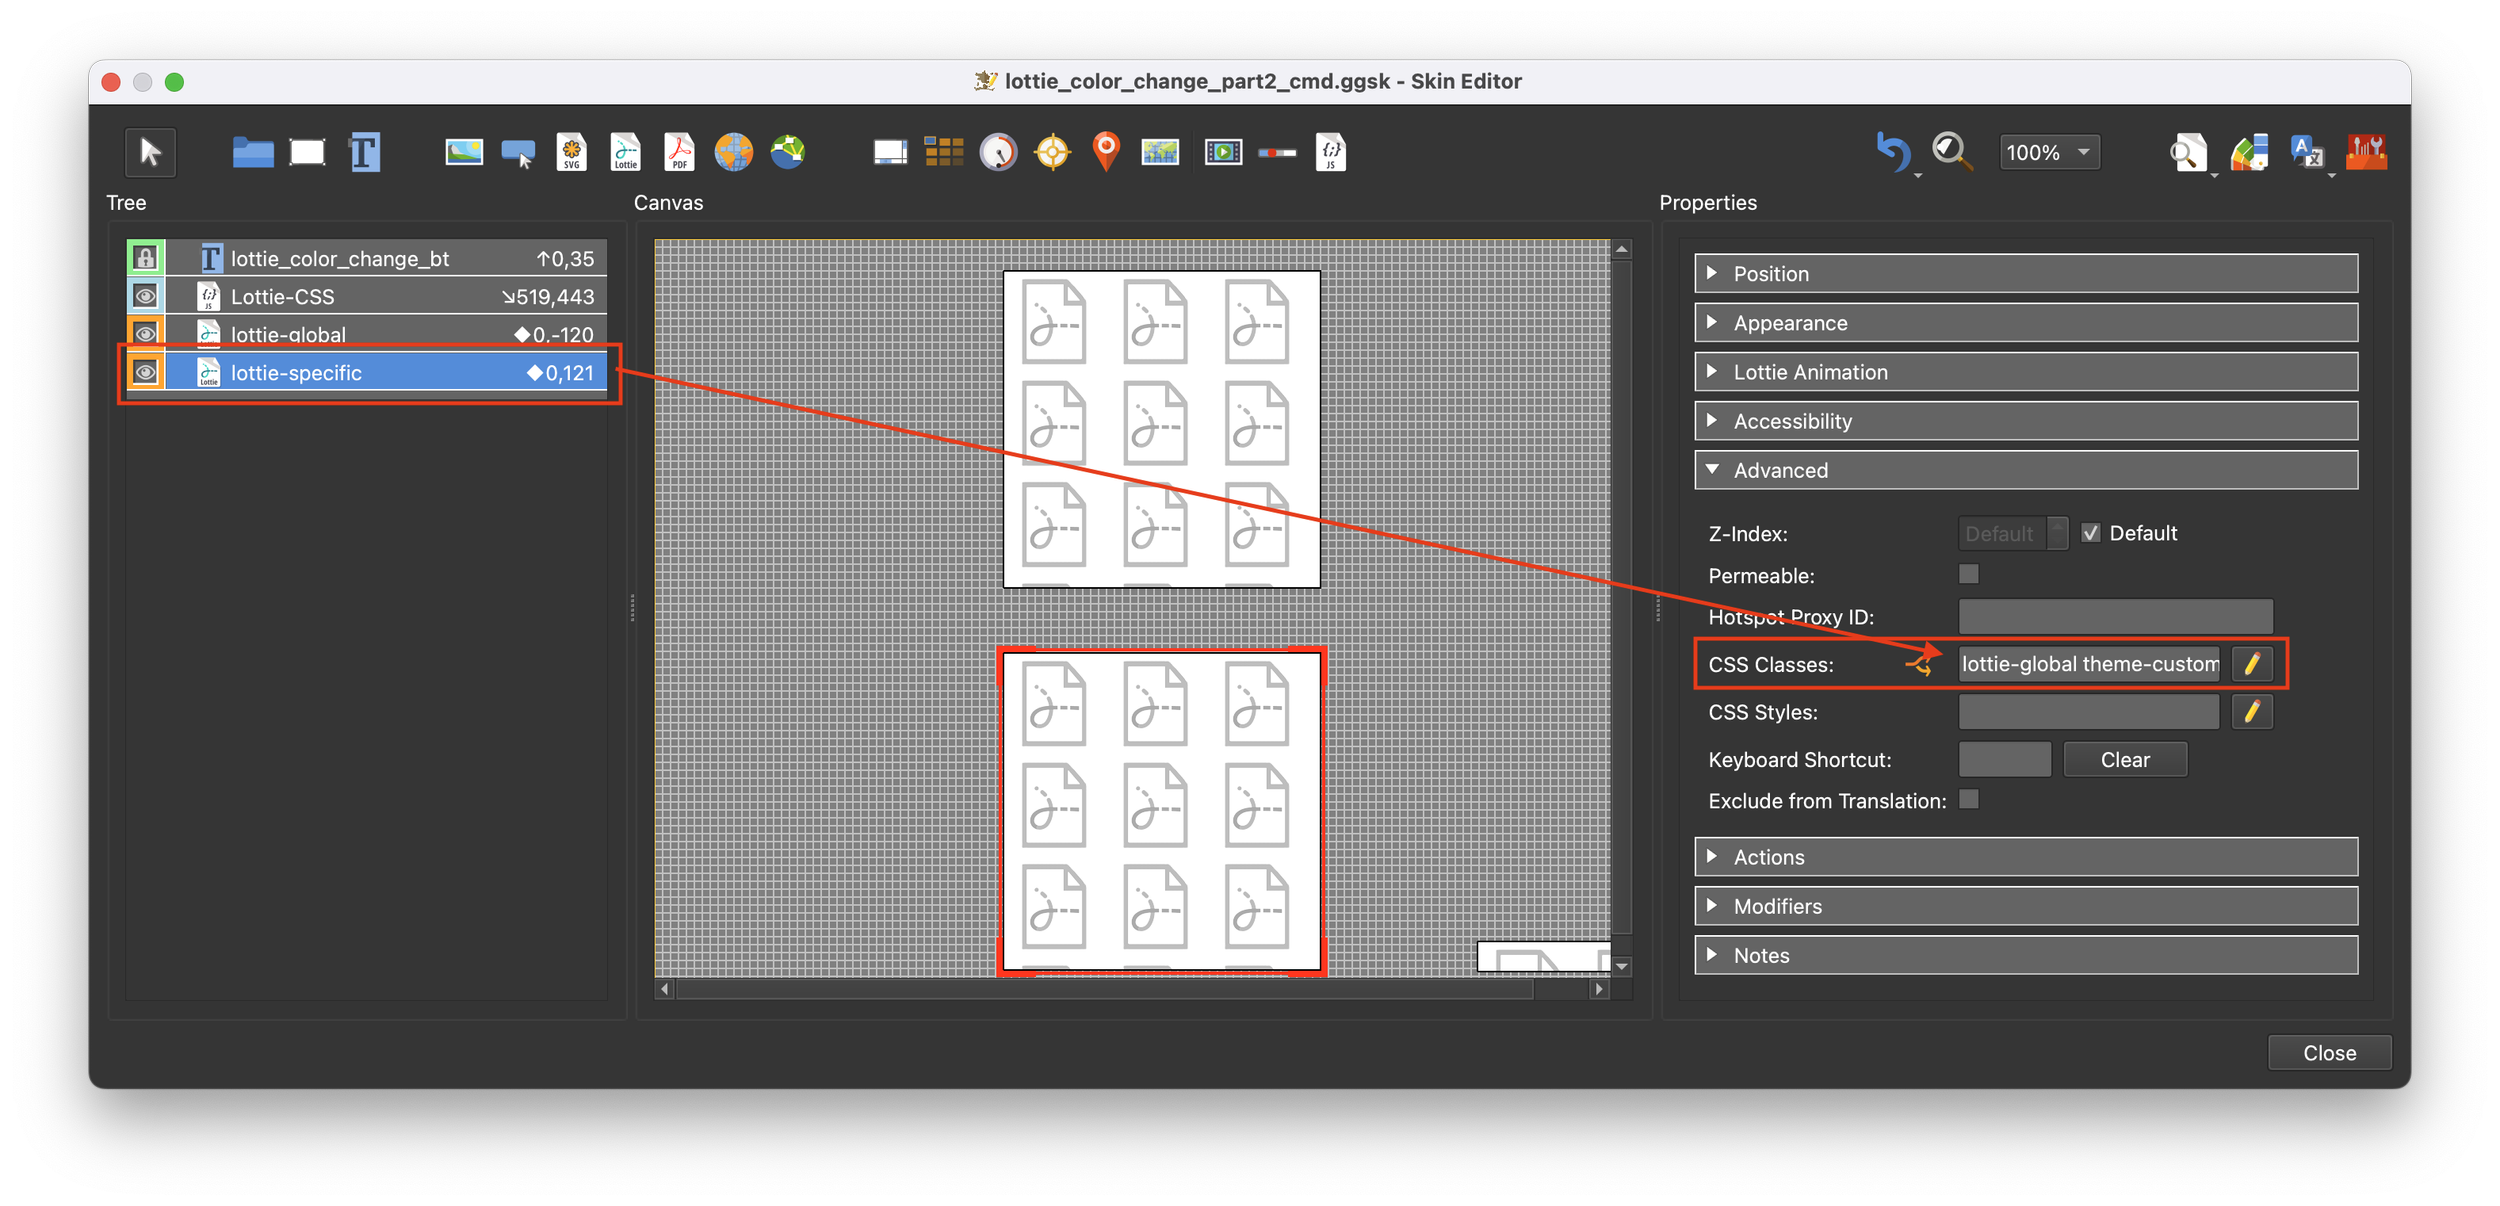Screen dimensions: 2500x1206
Task: Select lottie_color_change_bt in the tree
Action: [340, 259]
